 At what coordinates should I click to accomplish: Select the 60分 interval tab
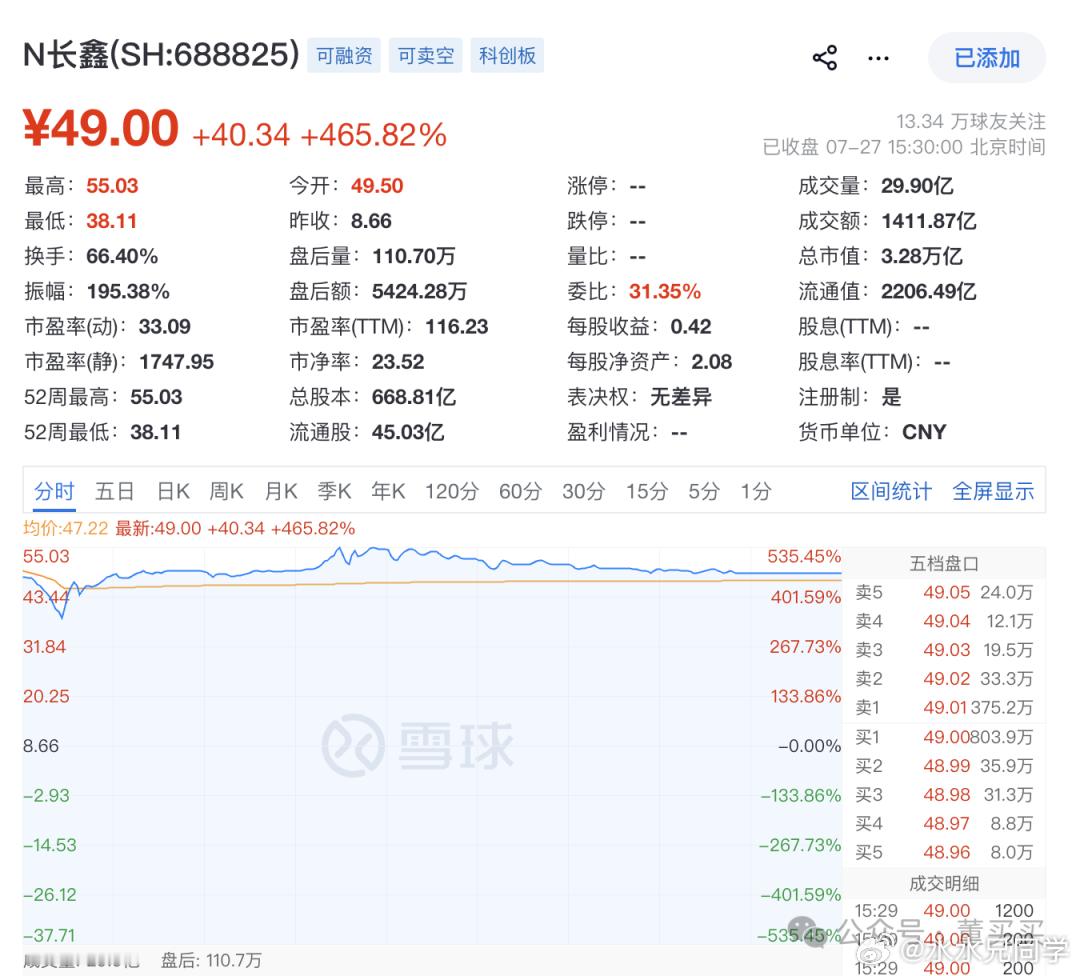(521, 491)
